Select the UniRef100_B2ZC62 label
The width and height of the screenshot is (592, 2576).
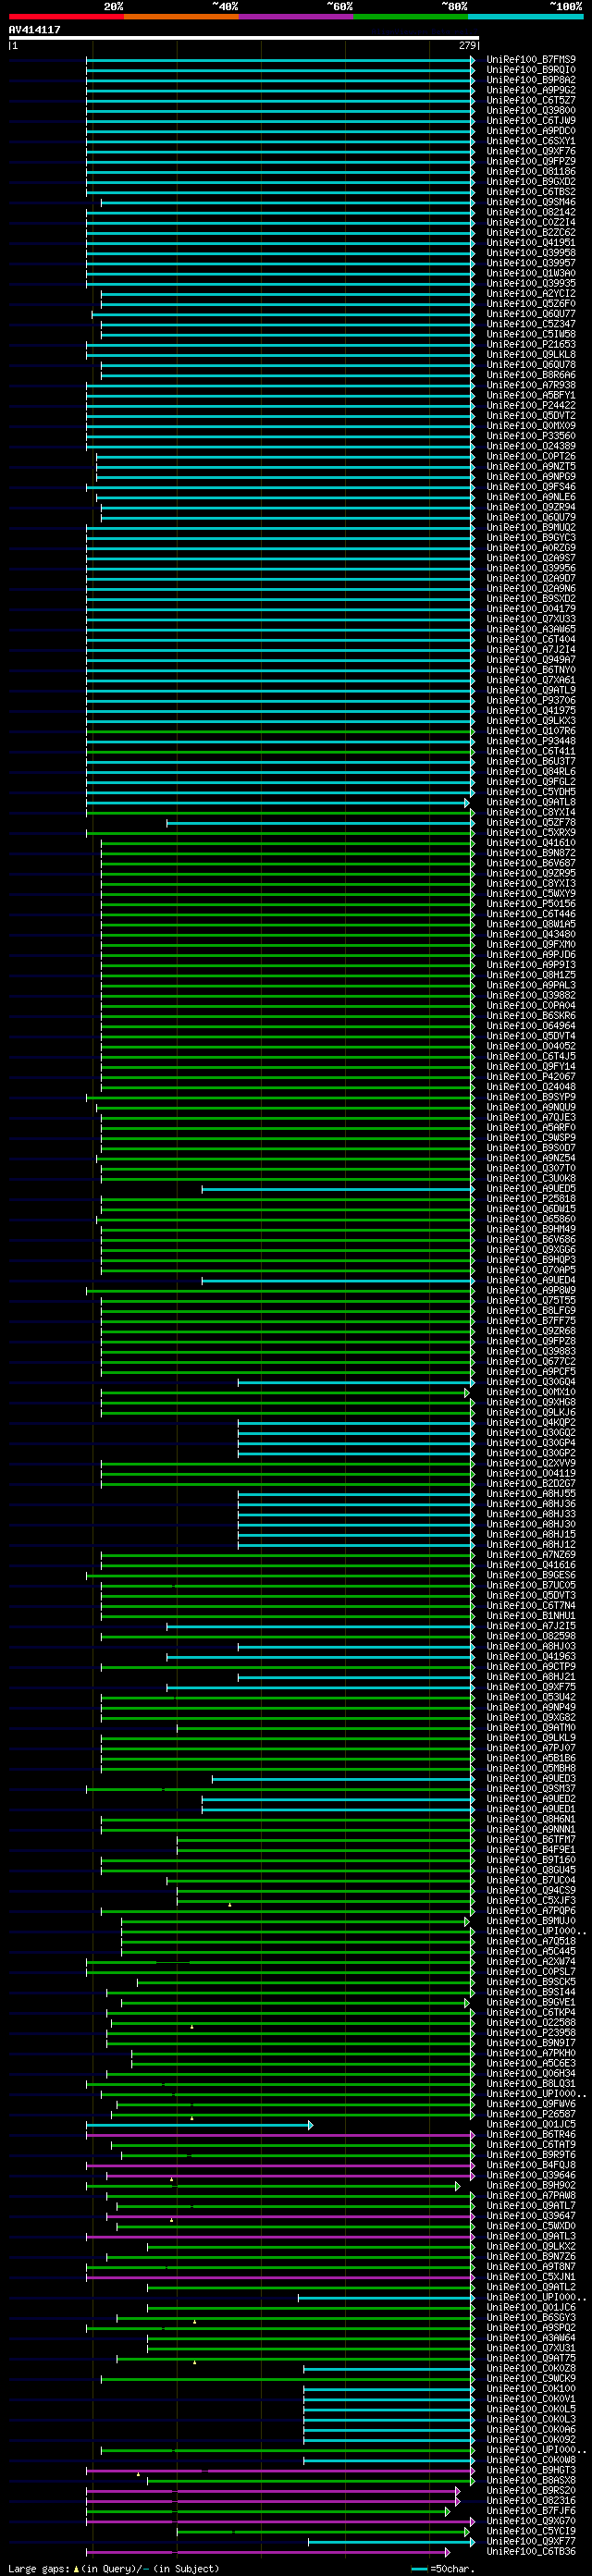pyautogui.click(x=531, y=233)
